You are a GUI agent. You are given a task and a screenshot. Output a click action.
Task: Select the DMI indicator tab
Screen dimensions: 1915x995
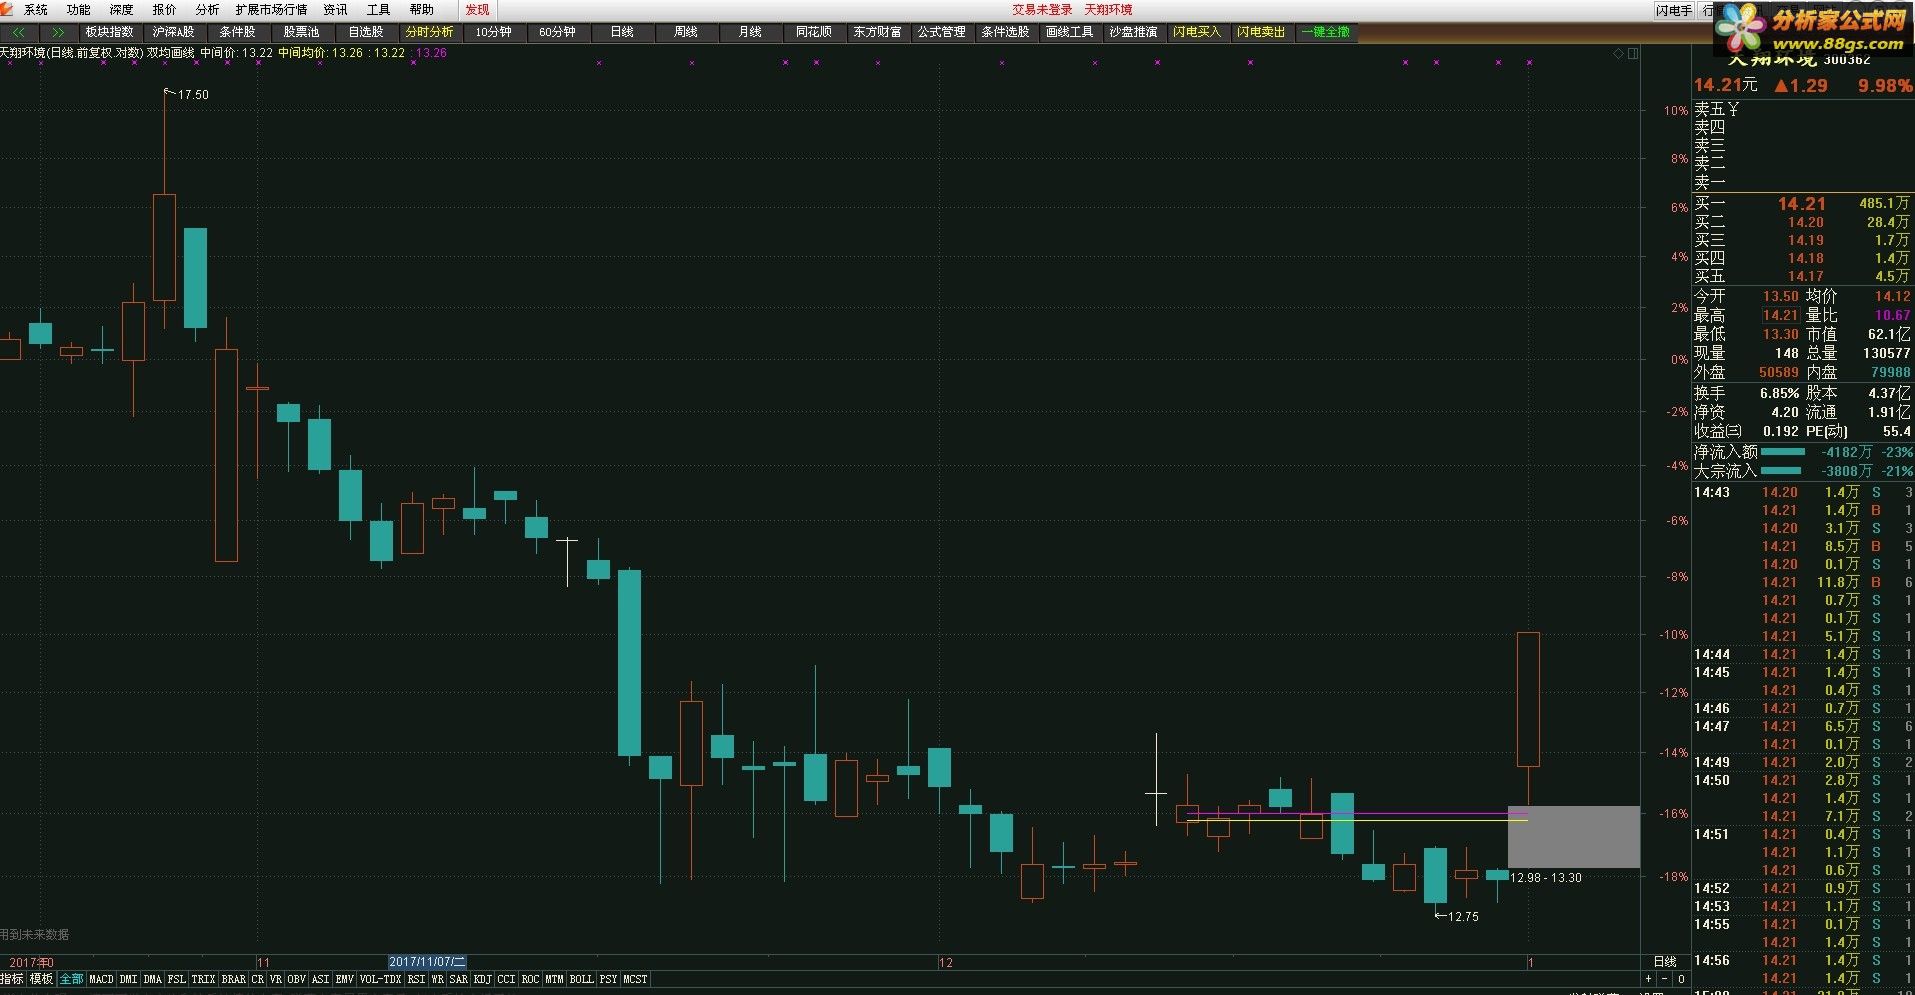coord(128,979)
